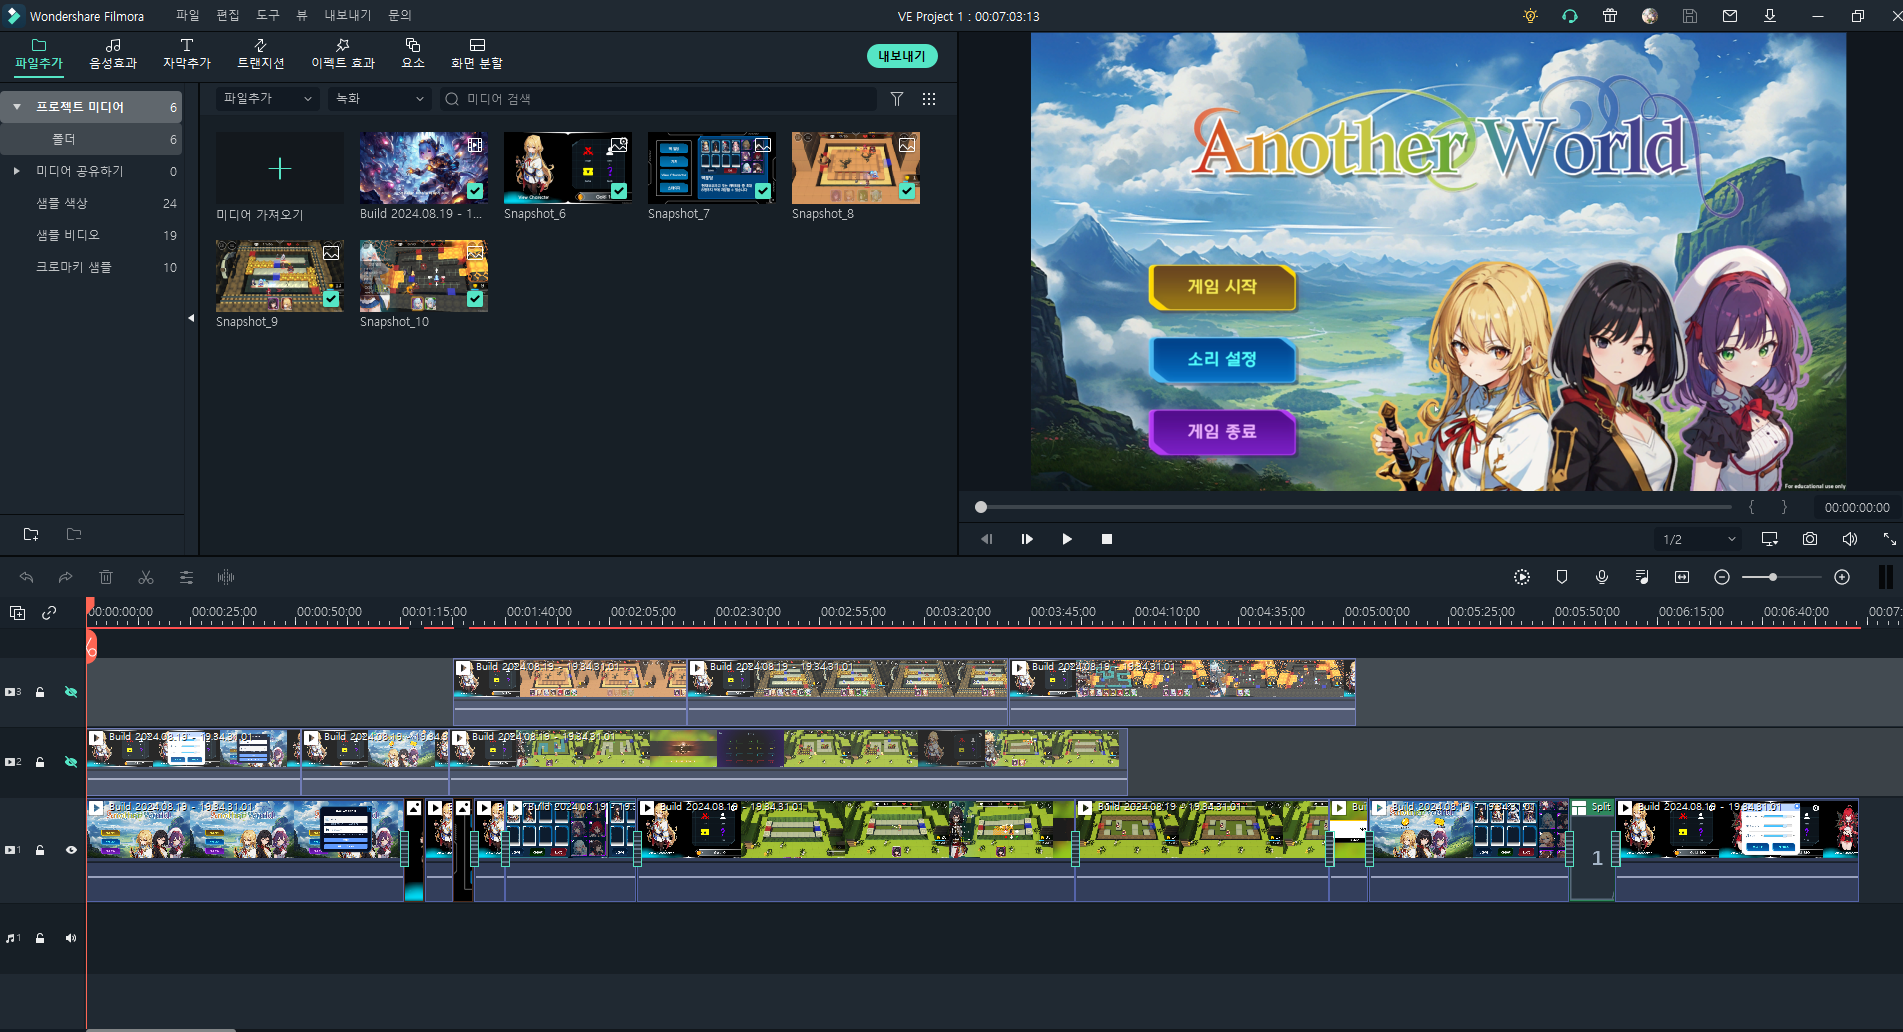Open the 자막추가 titles tab
Viewport: 1903px width, 1032px height.
[187, 54]
